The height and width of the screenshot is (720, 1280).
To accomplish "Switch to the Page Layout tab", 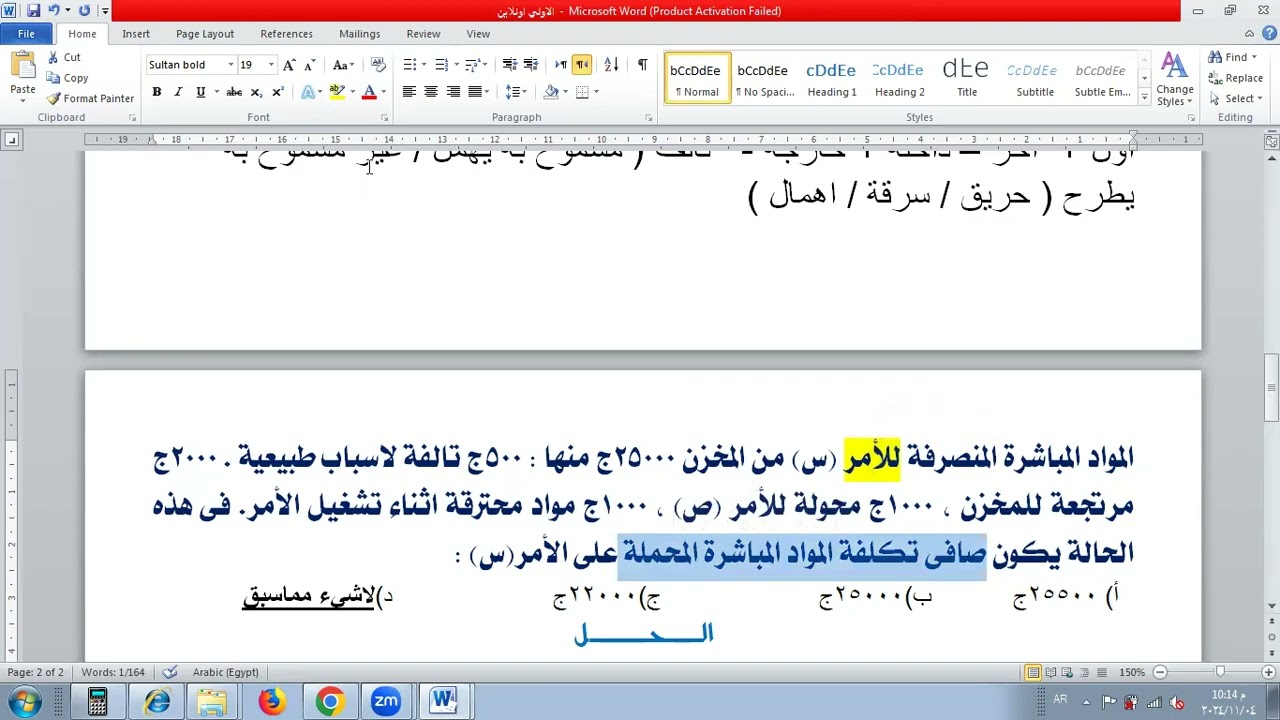I will [x=205, y=34].
